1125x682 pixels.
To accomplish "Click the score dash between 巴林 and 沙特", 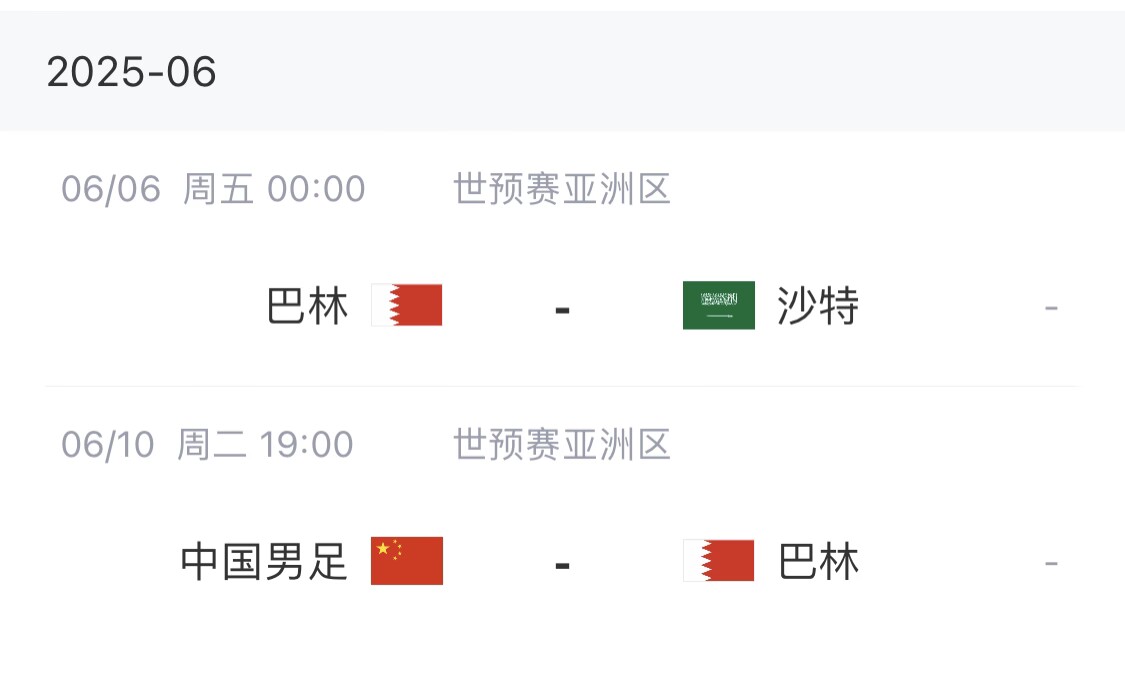I will [x=562, y=309].
